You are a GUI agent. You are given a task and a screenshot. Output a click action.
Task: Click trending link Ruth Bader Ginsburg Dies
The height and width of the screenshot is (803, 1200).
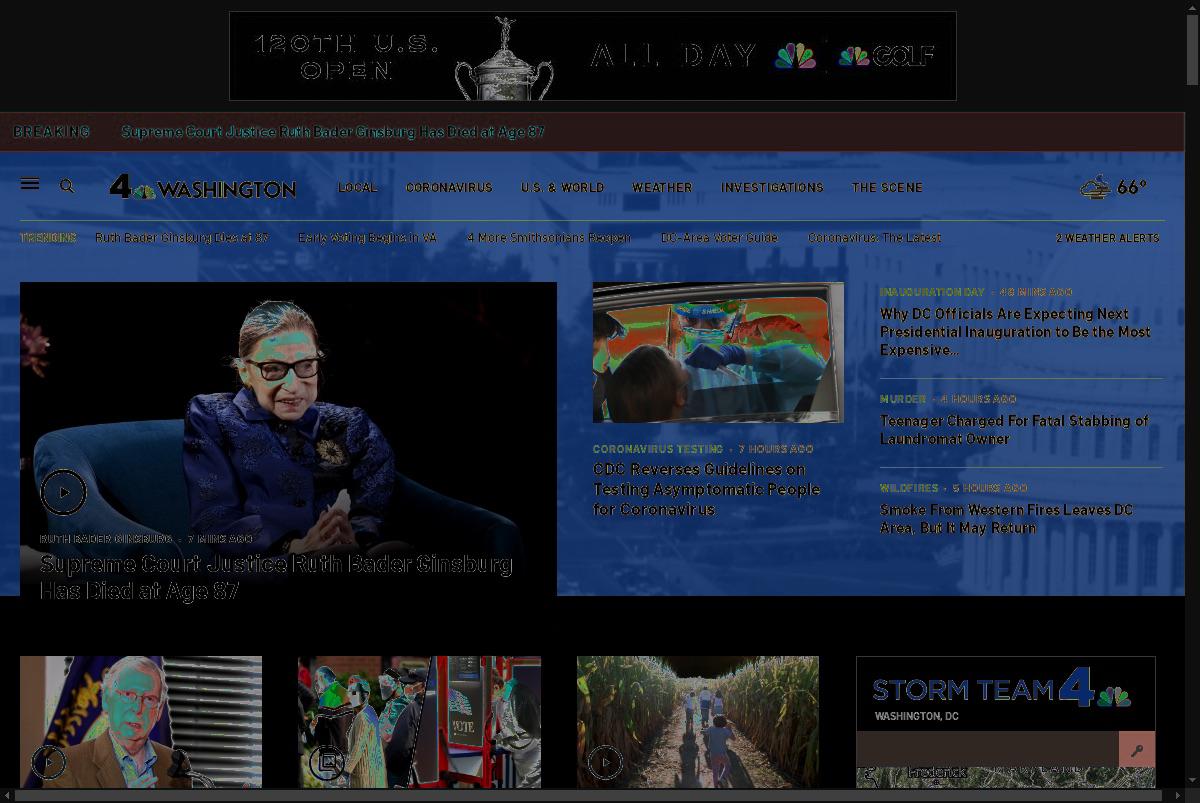click(x=182, y=238)
